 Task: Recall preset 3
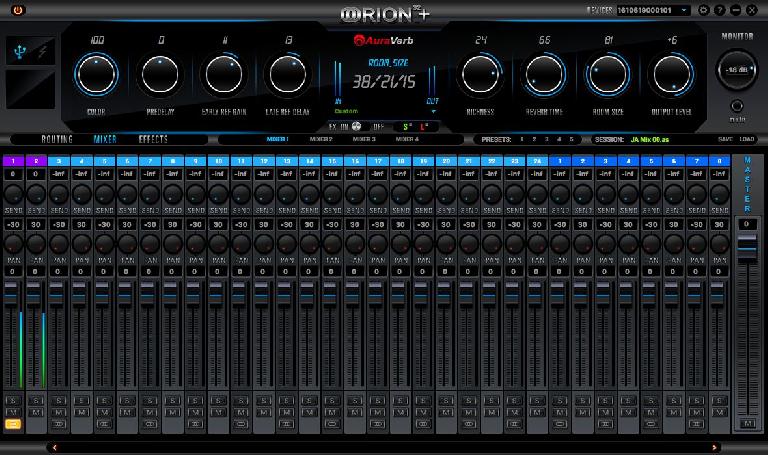547,139
